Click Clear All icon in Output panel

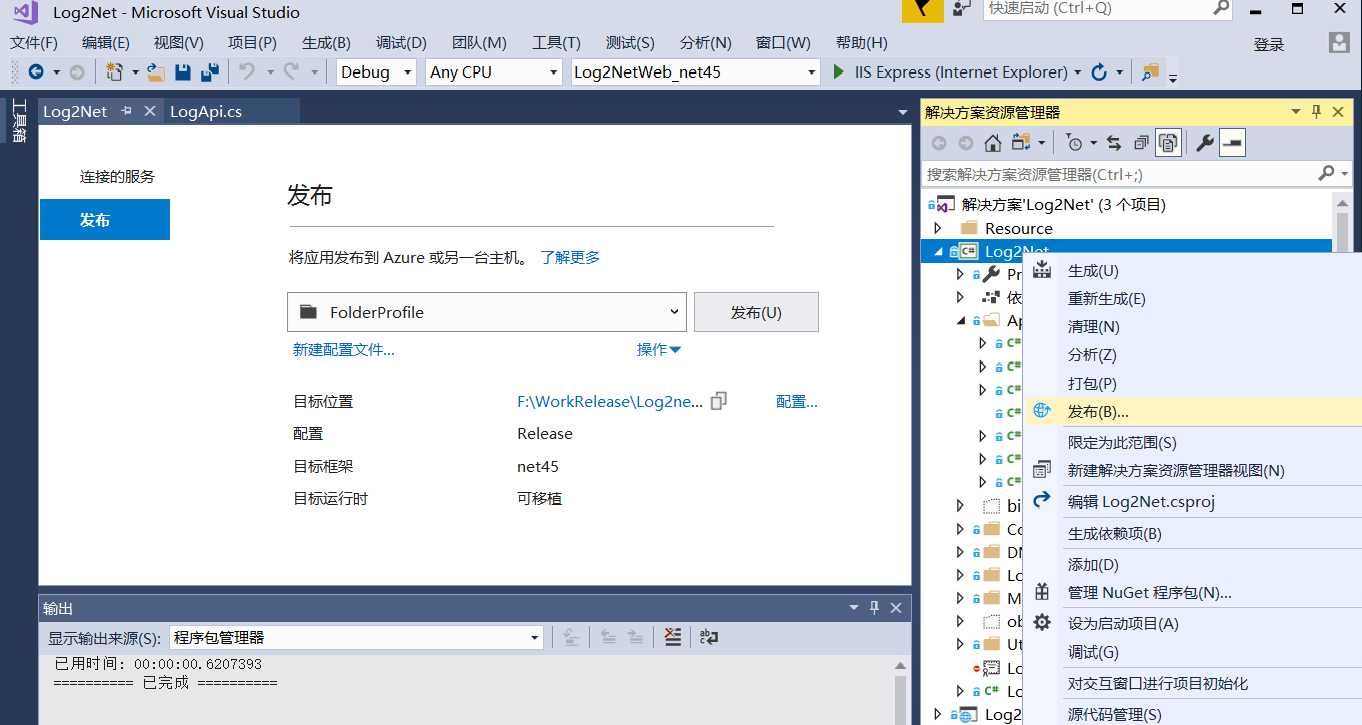coord(673,637)
